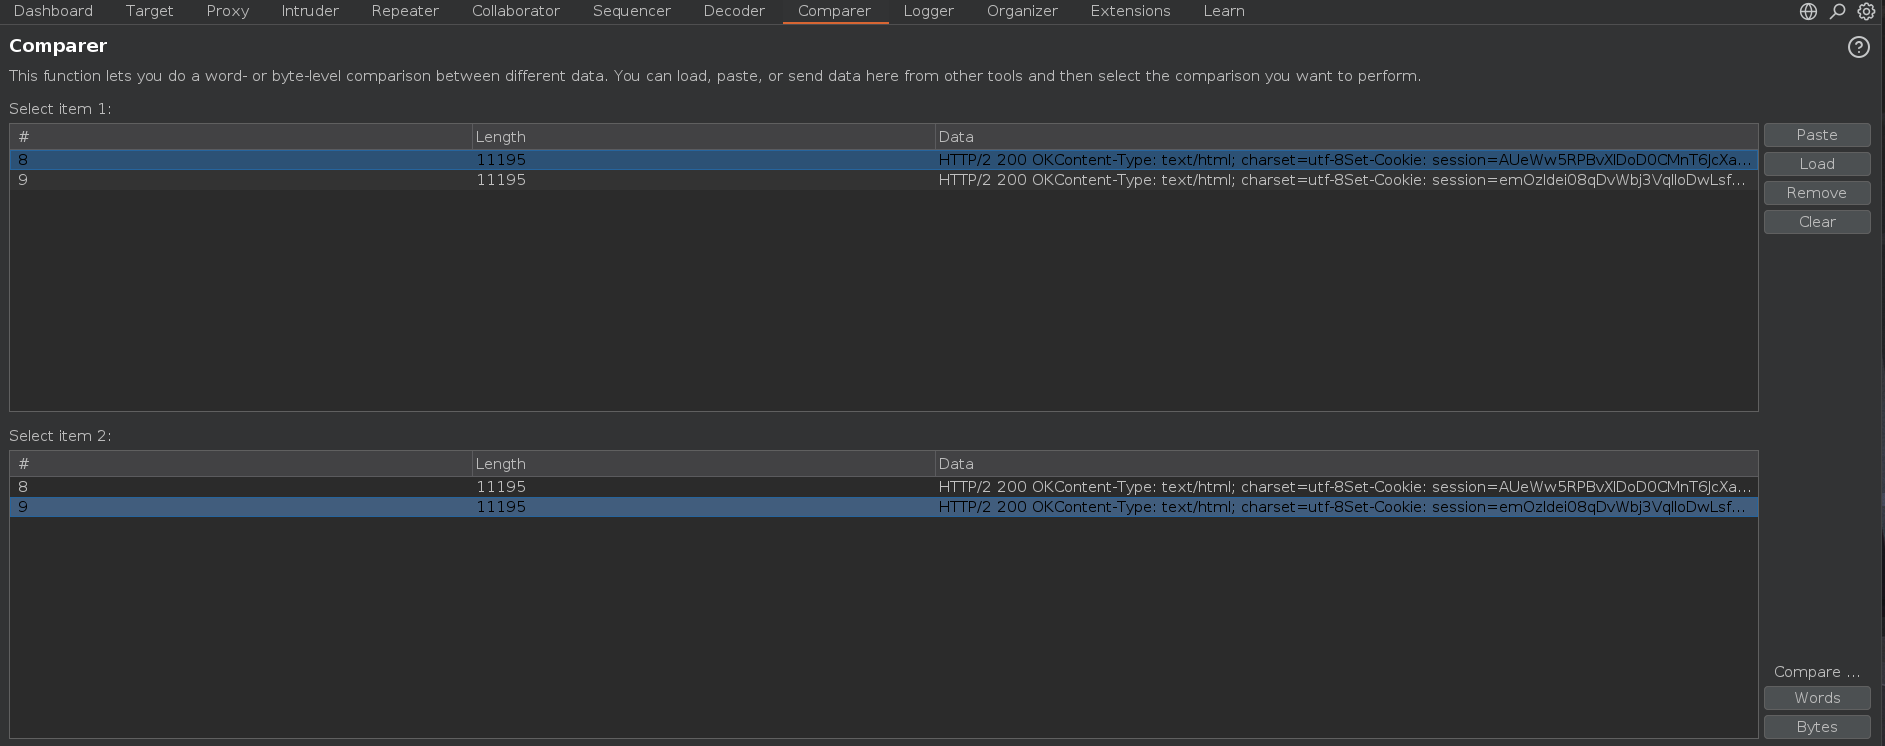
Task: Open the Comparer help icon
Action: click(1858, 47)
